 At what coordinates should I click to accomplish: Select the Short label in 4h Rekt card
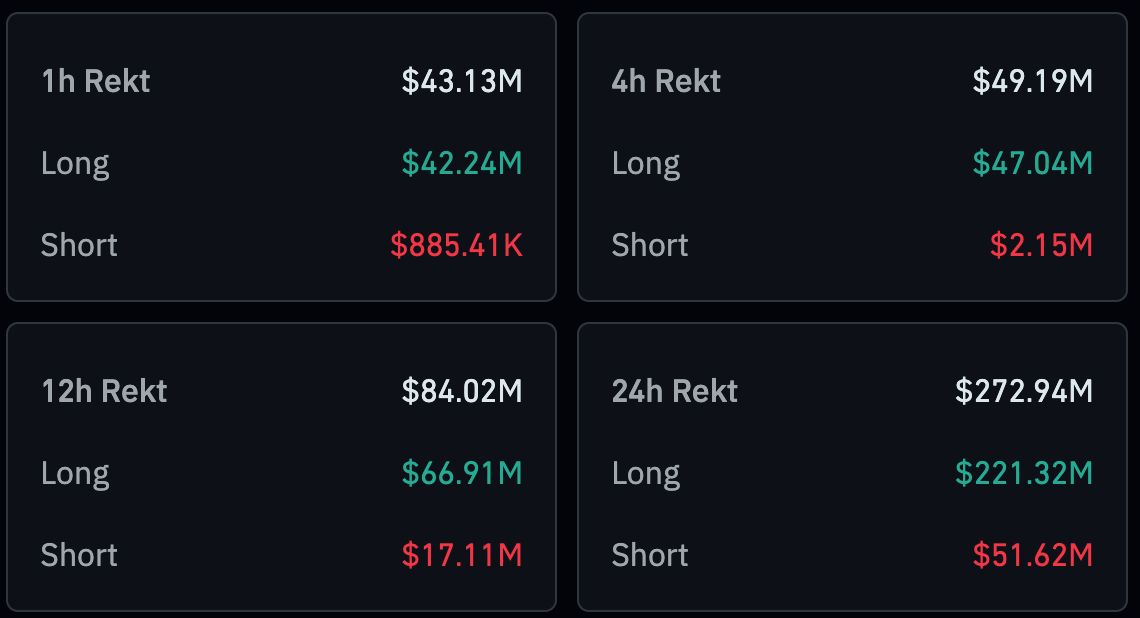pos(650,245)
